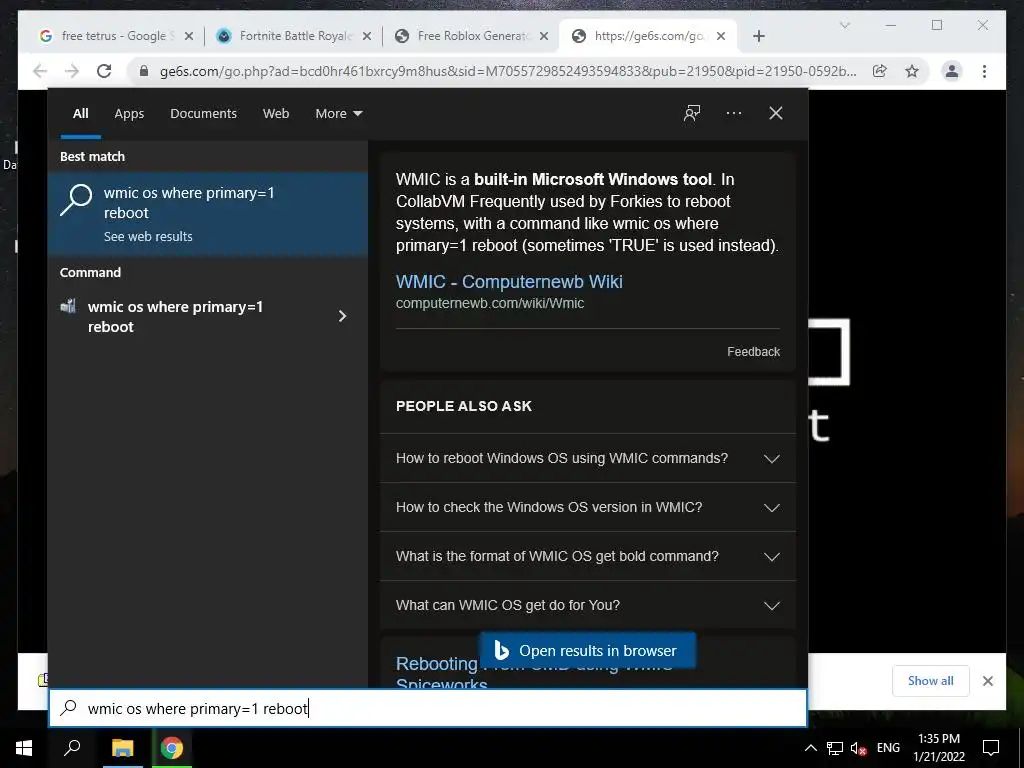Screen dimensions: 1024x768
Task: Open the Chrome profile avatar
Action: (x=952, y=71)
